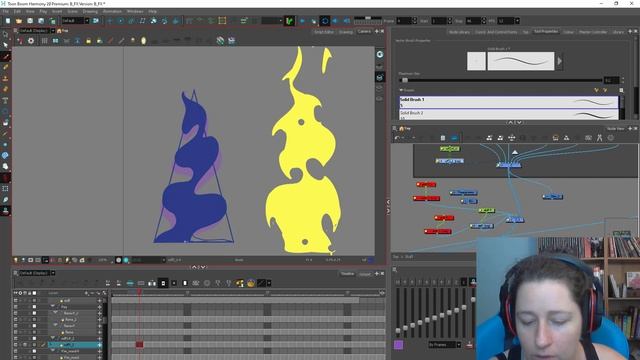640x360 pixels.
Task: Click the add layer plus in Timeline header
Action: (86, 293)
